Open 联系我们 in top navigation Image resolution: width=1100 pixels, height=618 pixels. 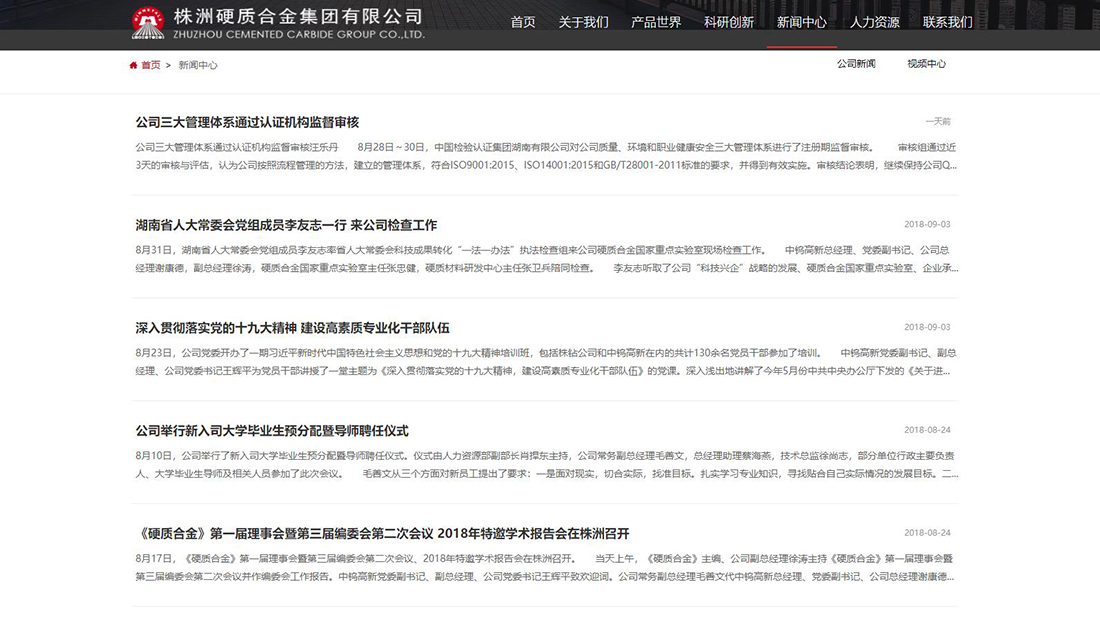[947, 22]
